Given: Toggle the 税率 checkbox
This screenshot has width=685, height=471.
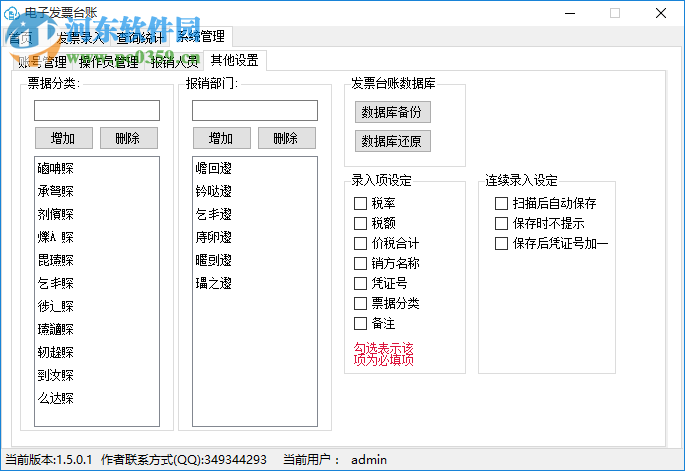Looking at the screenshot, I should click(x=360, y=203).
